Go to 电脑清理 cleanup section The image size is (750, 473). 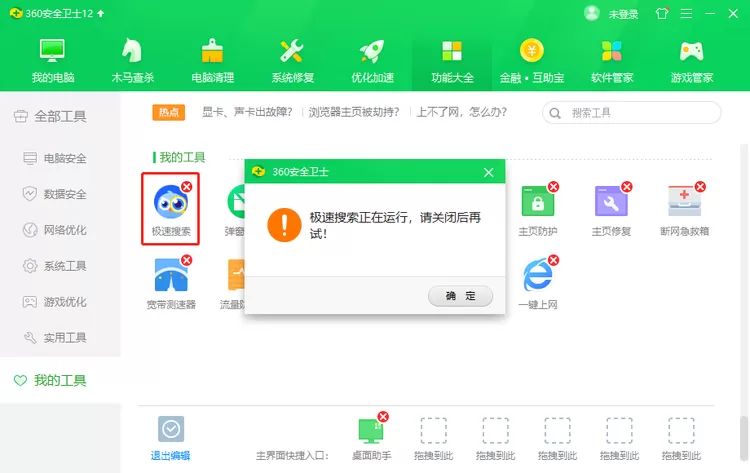[212, 61]
